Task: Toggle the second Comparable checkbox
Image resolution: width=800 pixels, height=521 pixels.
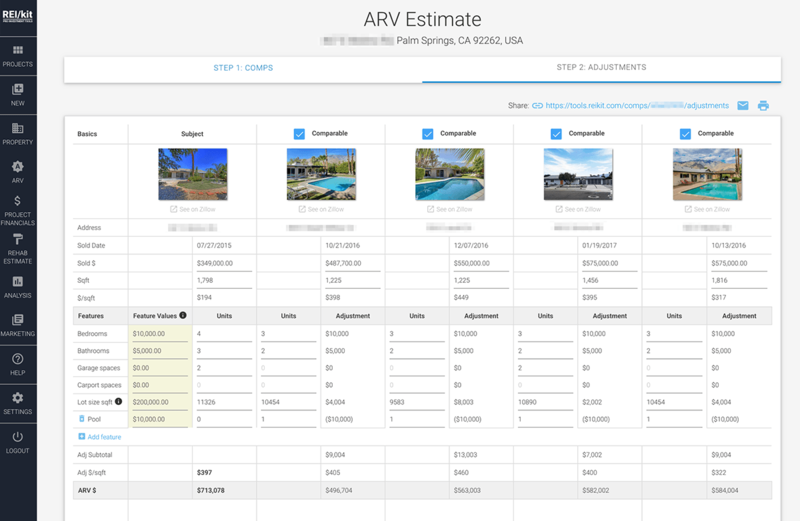Action: 427,134
